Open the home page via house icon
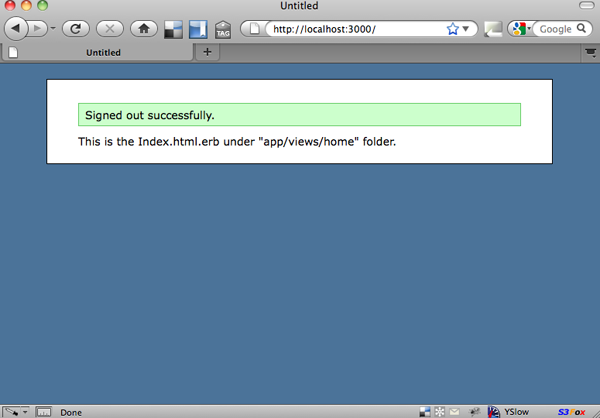Viewport: 600px width, 418px height. point(144,29)
